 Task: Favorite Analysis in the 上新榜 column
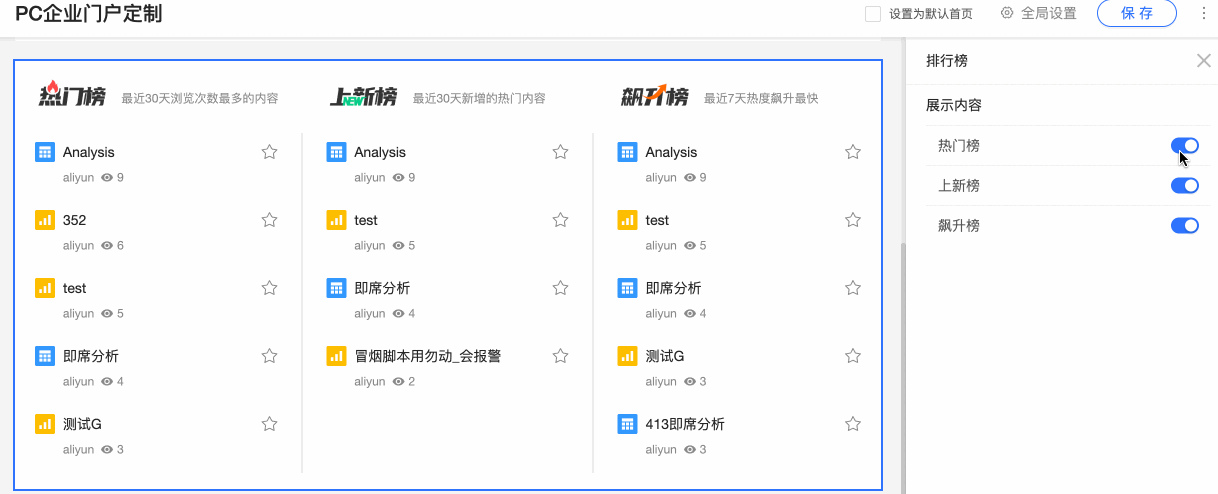[560, 152]
